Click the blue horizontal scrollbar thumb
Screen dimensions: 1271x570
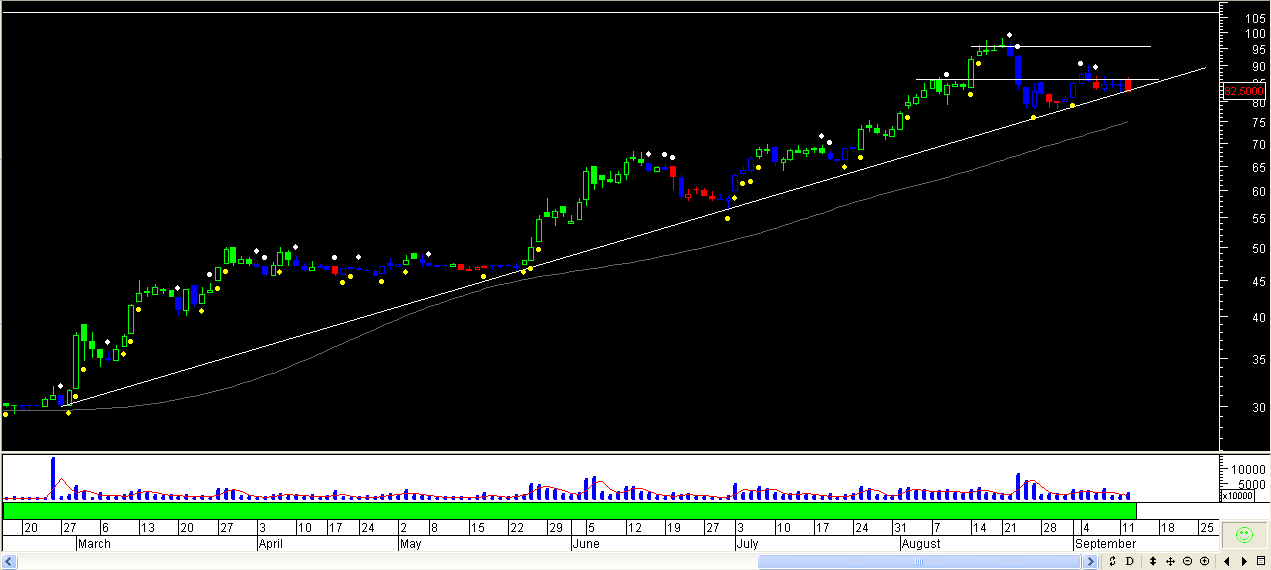point(919,561)
